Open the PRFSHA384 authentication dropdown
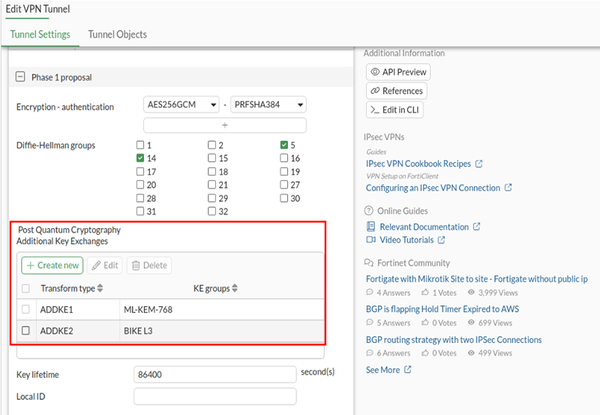The image size is (600, 415). 268,105
